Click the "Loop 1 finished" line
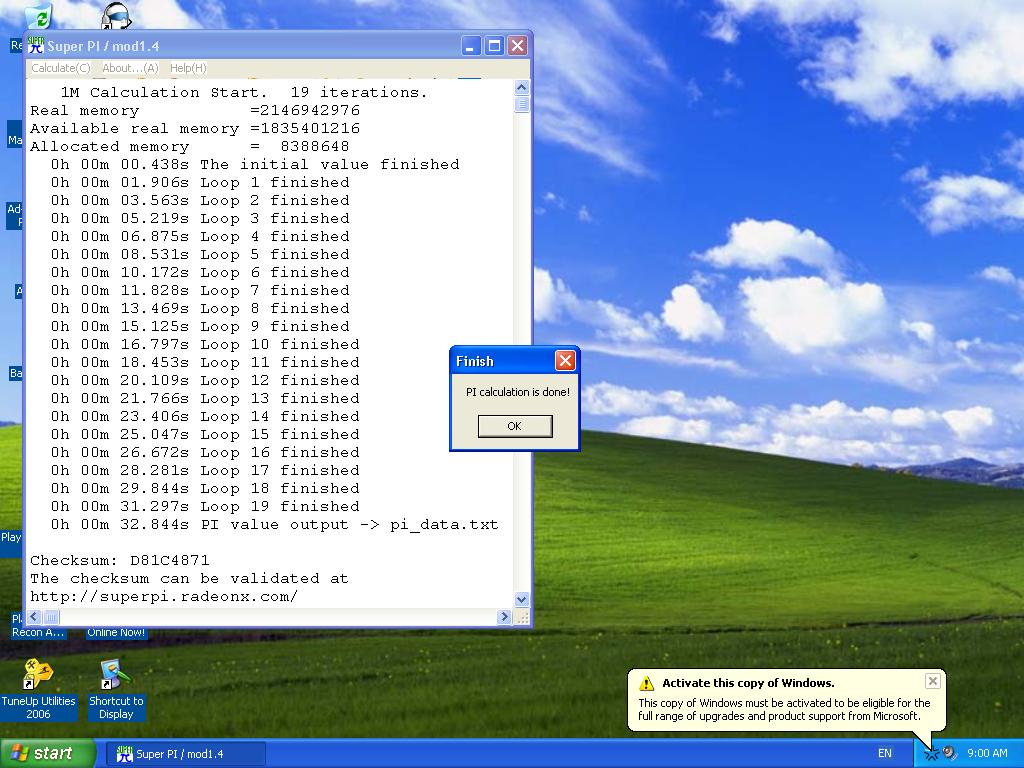The width and height of the screenshot is (1024, 768). pyautogui.click(x=200, y=182)
